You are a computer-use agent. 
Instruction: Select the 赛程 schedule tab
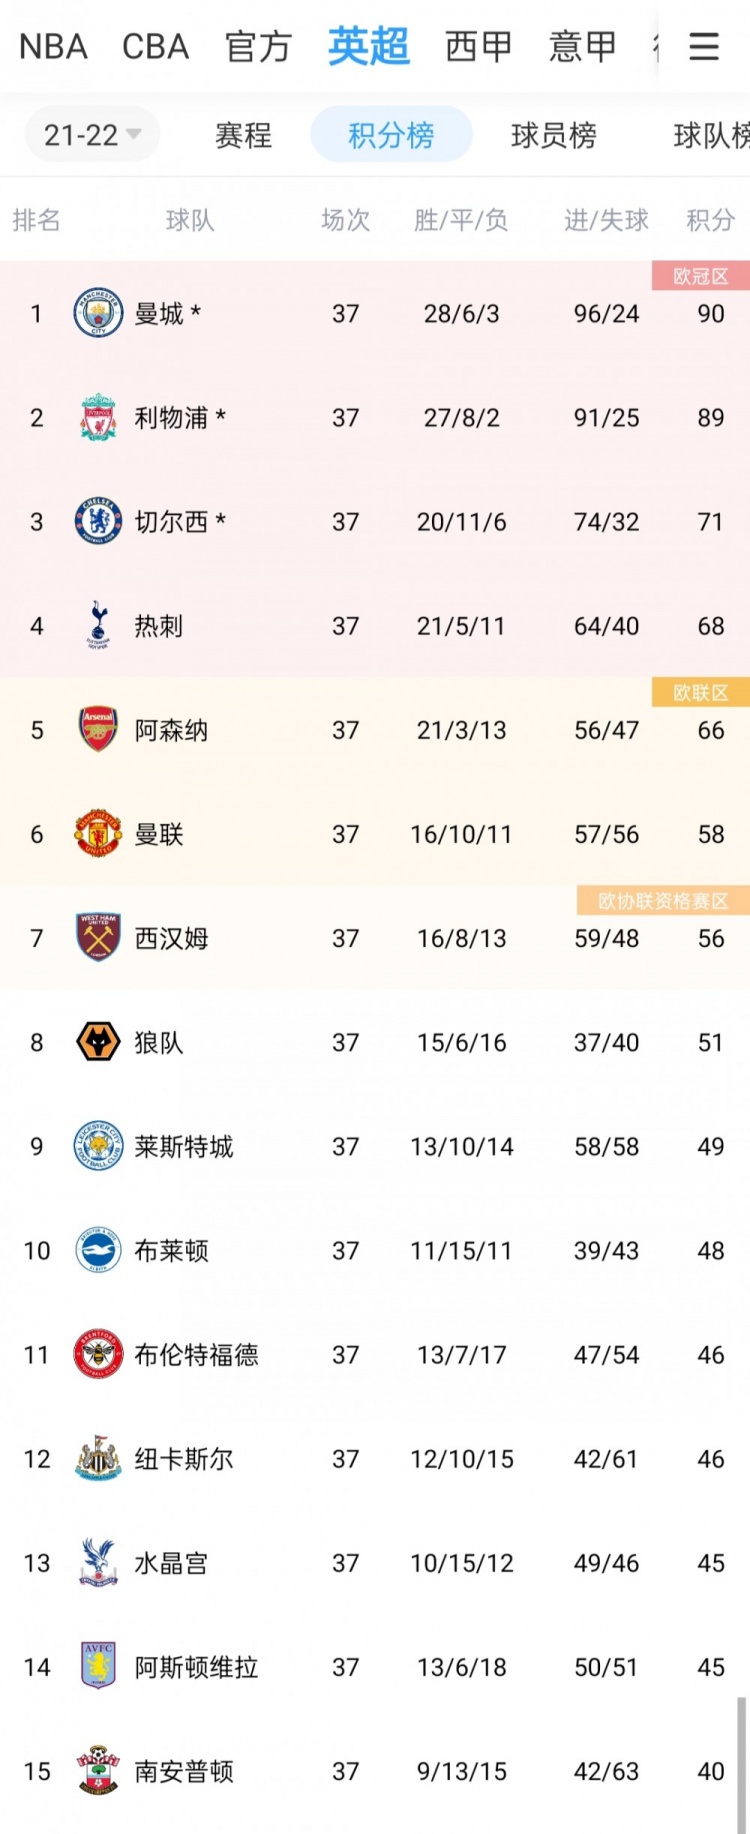click(243, 135)
